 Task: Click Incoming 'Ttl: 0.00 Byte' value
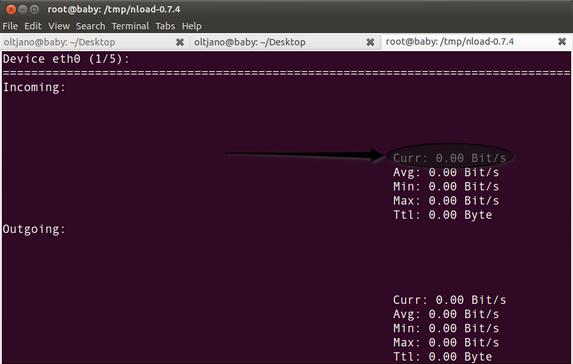(x=443, y=215)
